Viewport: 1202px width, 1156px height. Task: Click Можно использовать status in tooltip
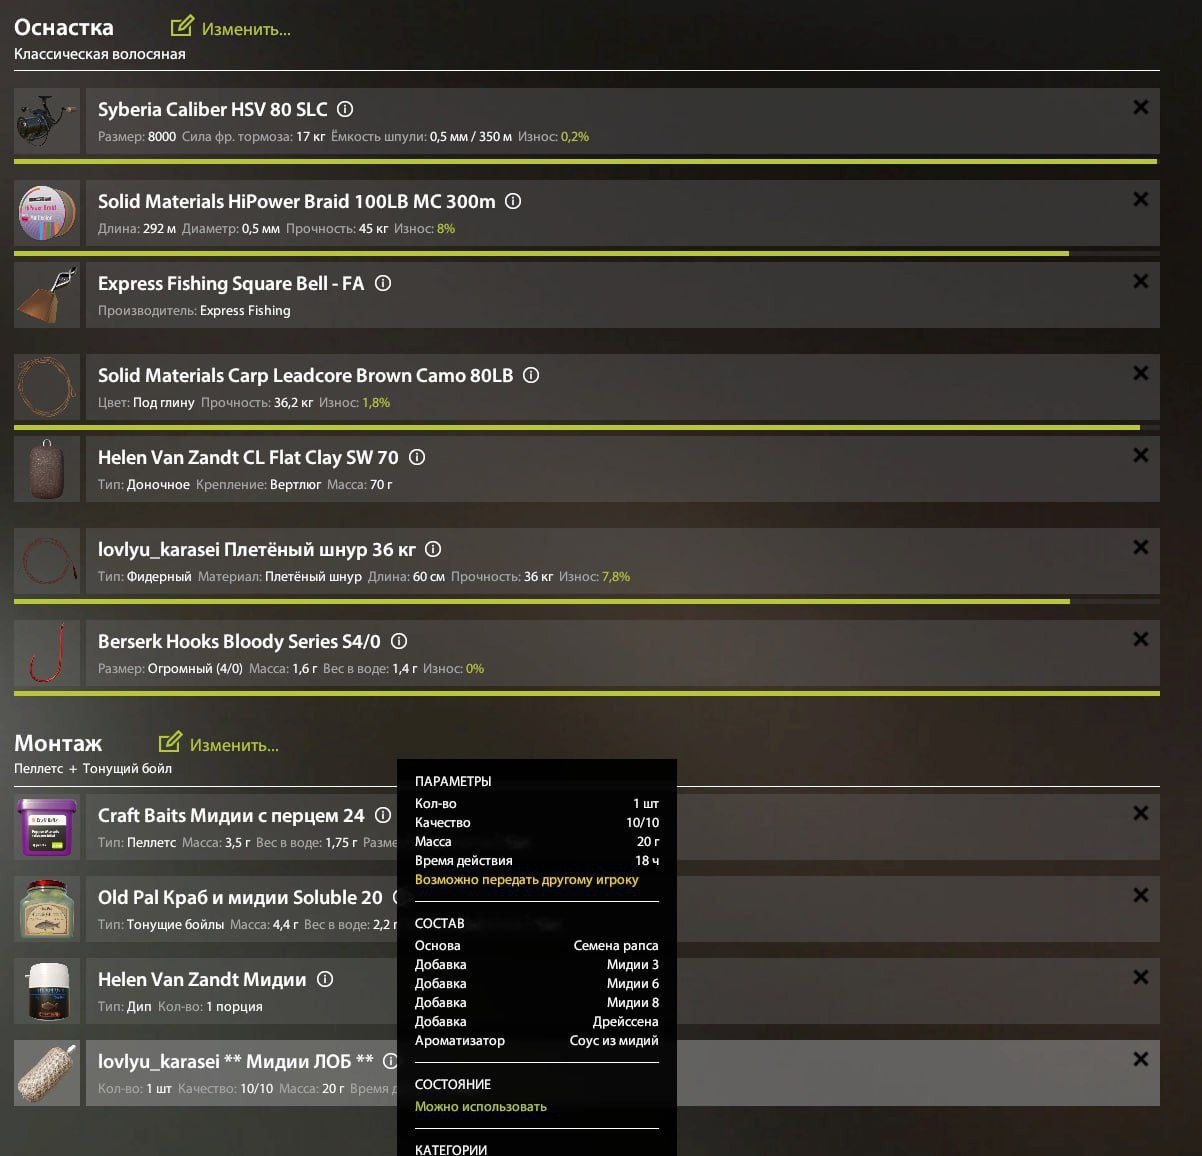tap(481, 1107)
